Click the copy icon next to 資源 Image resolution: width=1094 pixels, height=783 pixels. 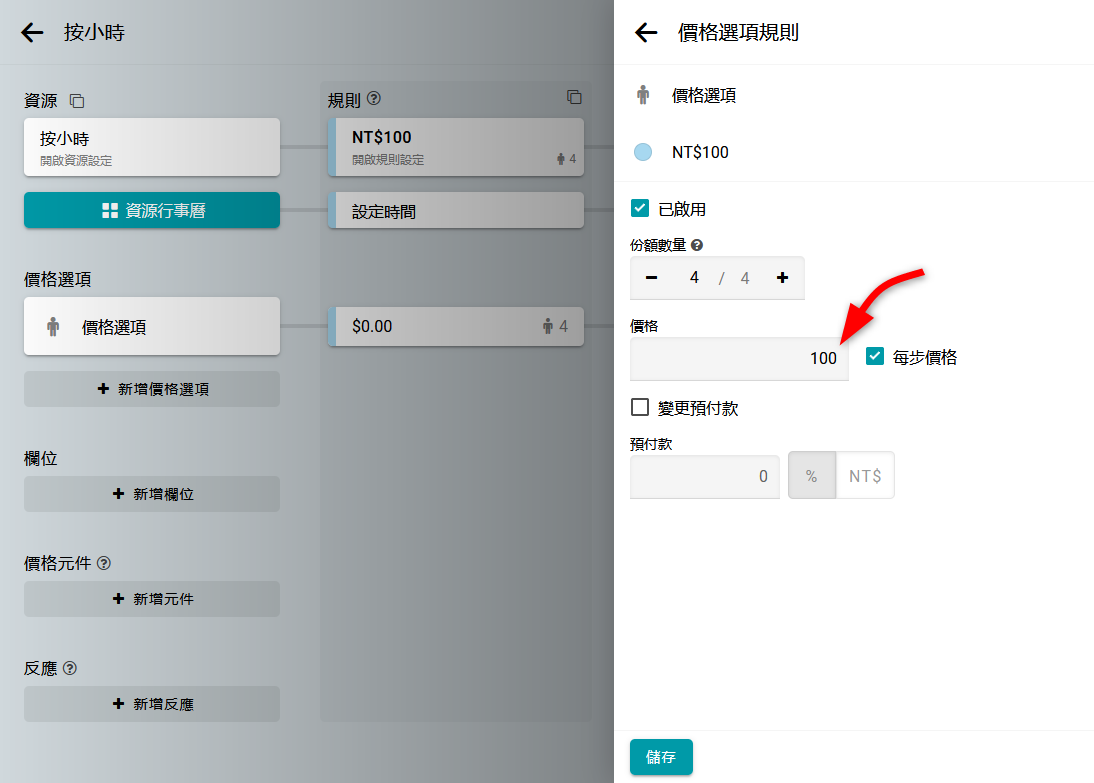pos(77,101)
